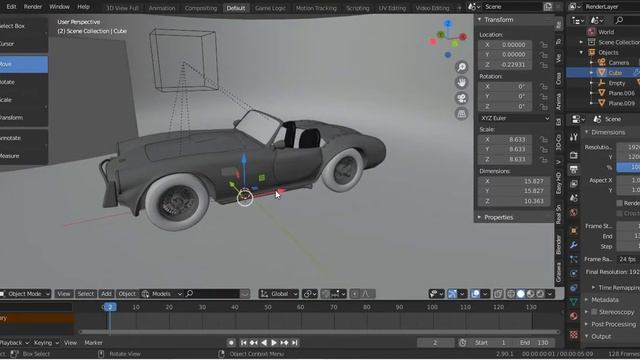The image size is (640, 360).
Task: Switch to wireframe viewport shading
Action: (x=511, y=294)
